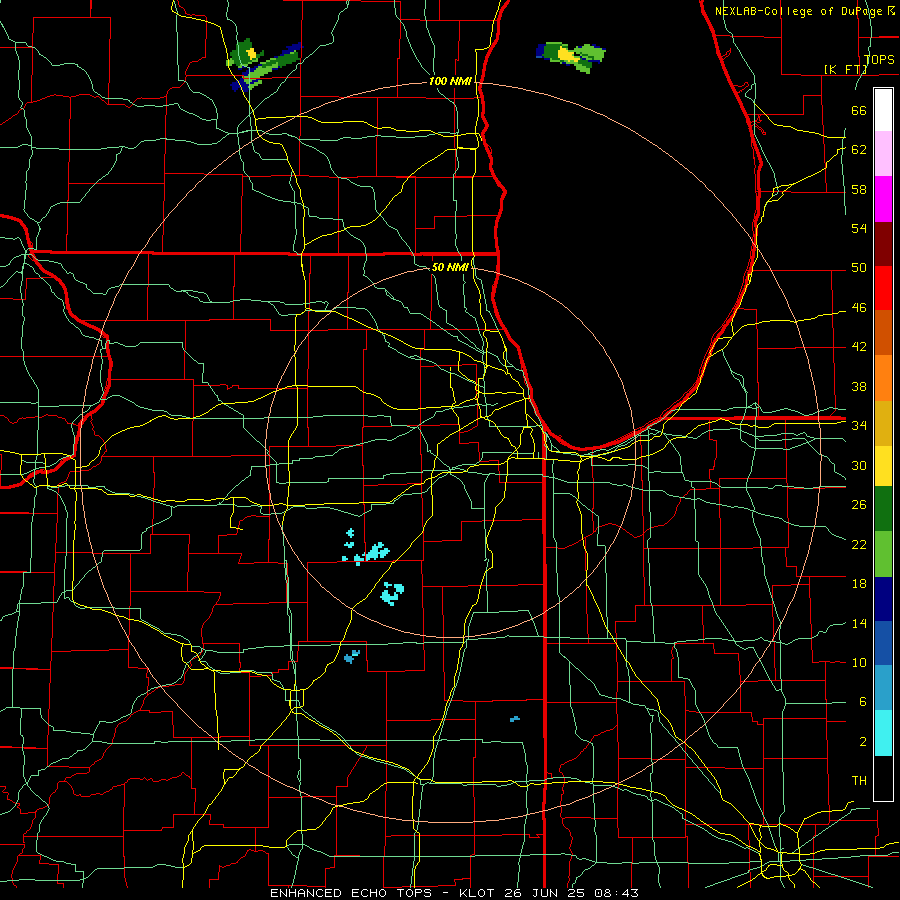Pick the bright orange legend swatch

pos(883,378)
